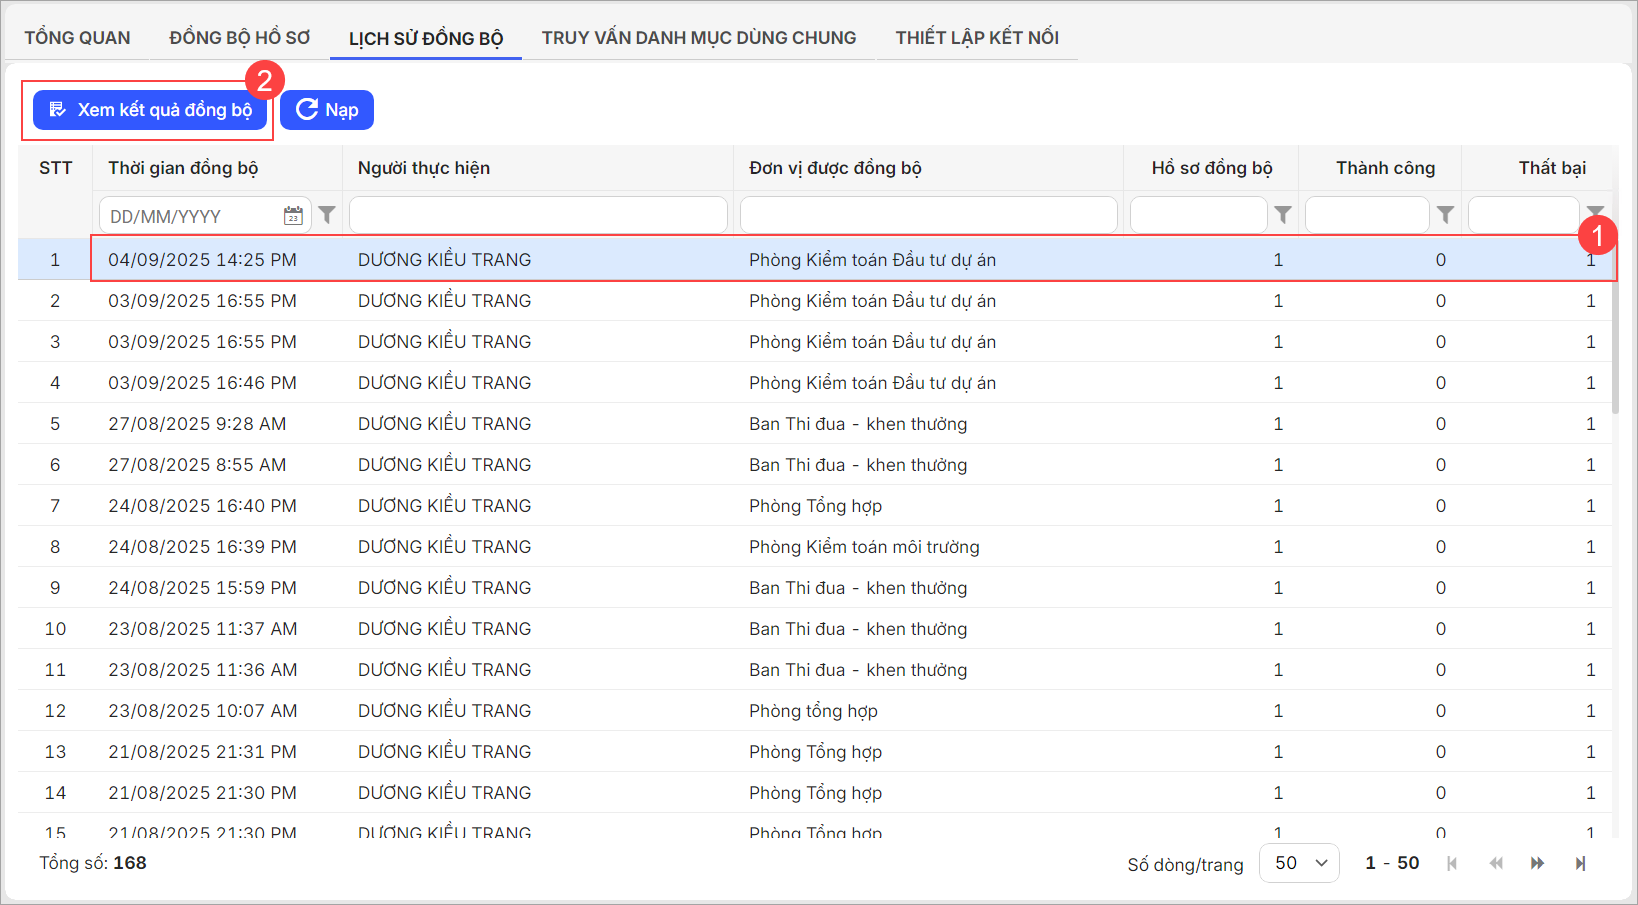
Task: Click Xem kết quả đồng bộ button
Action: (x=151, y=110)
